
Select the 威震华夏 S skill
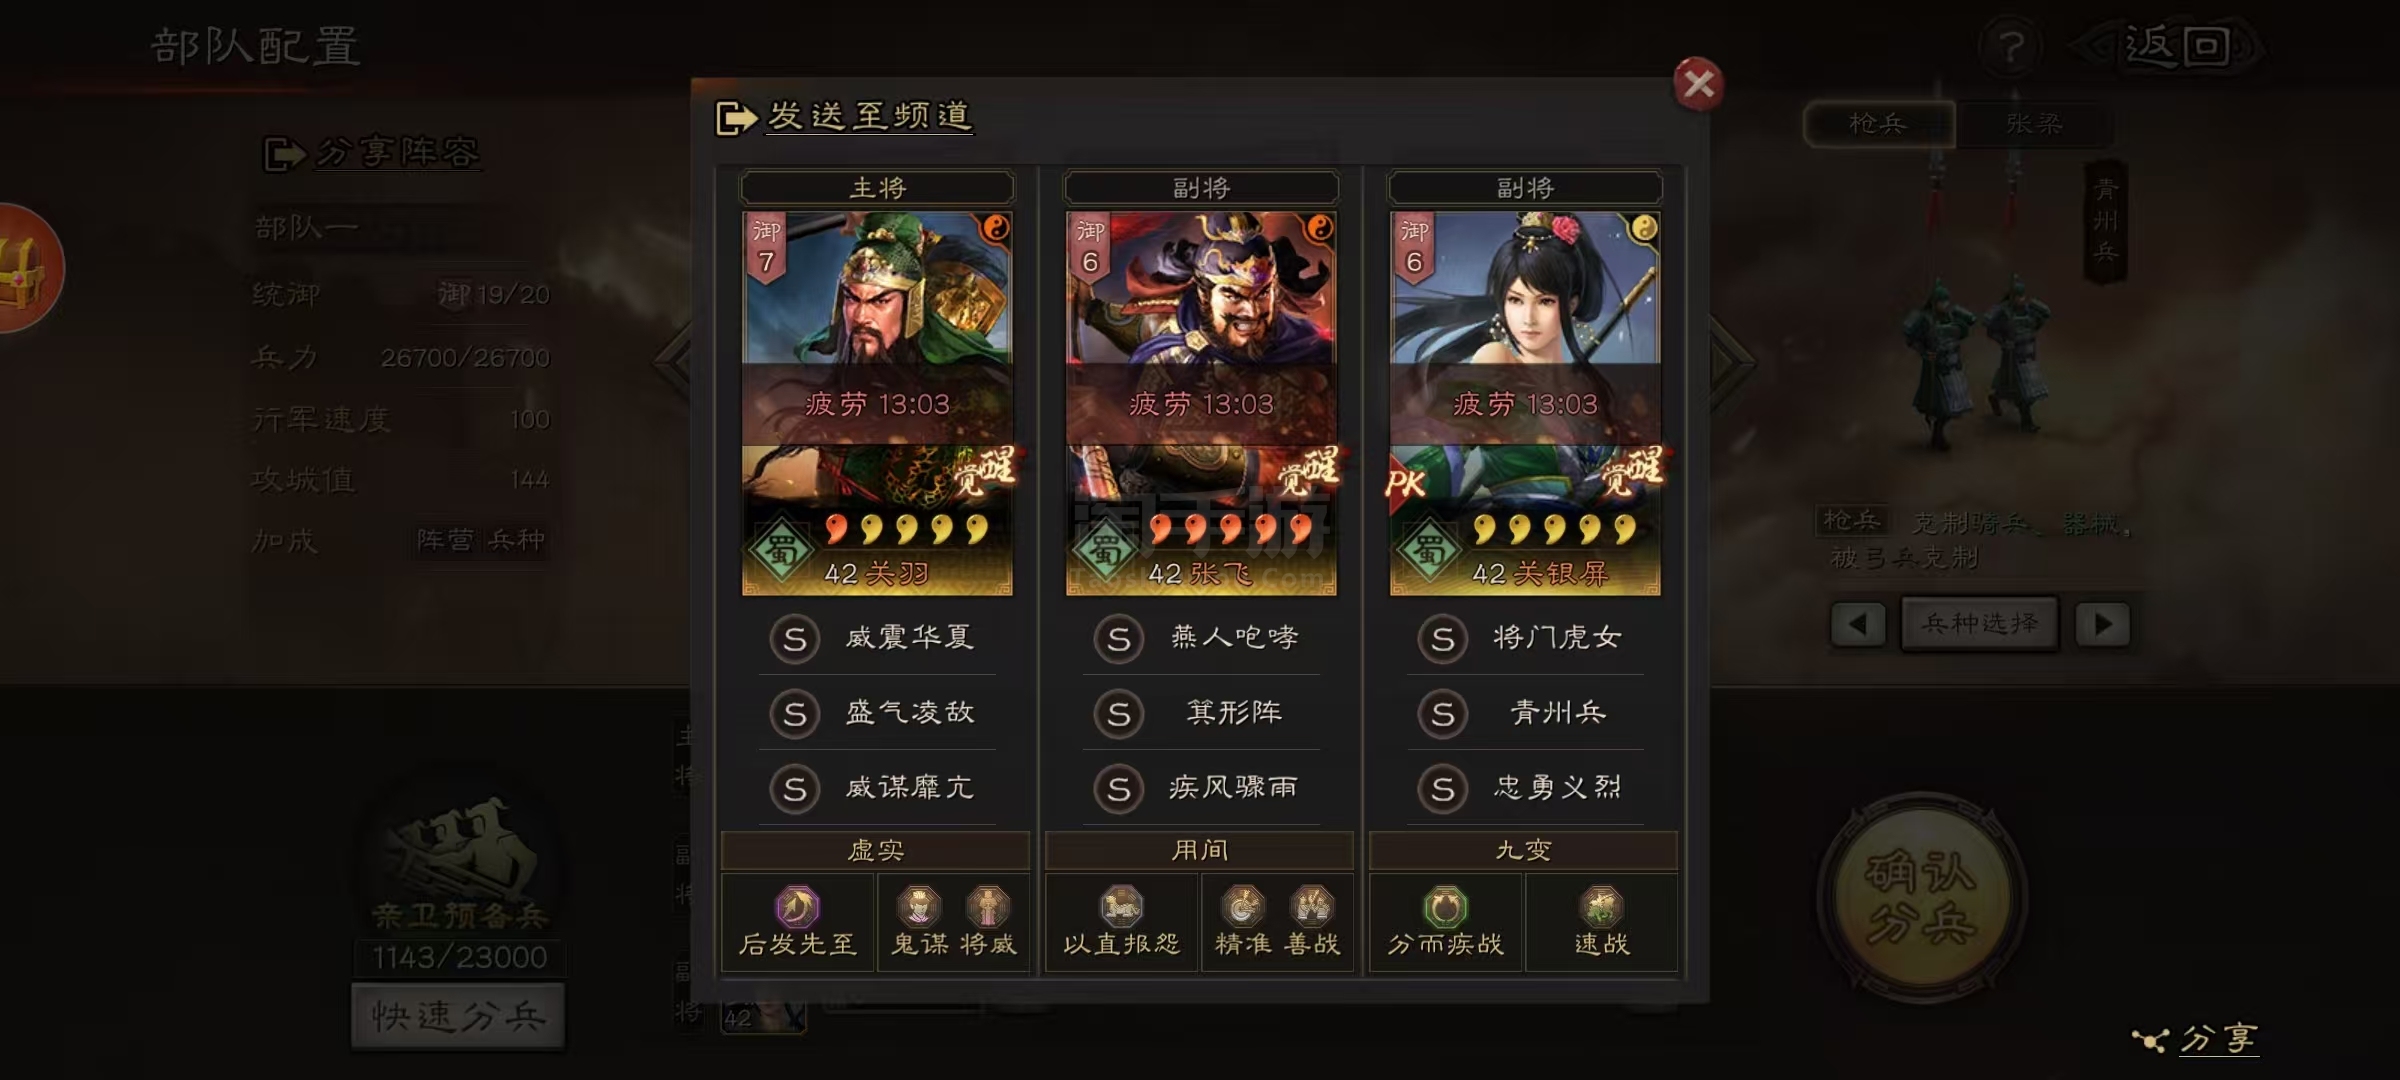pyautogui.click(x=877, y=638)
